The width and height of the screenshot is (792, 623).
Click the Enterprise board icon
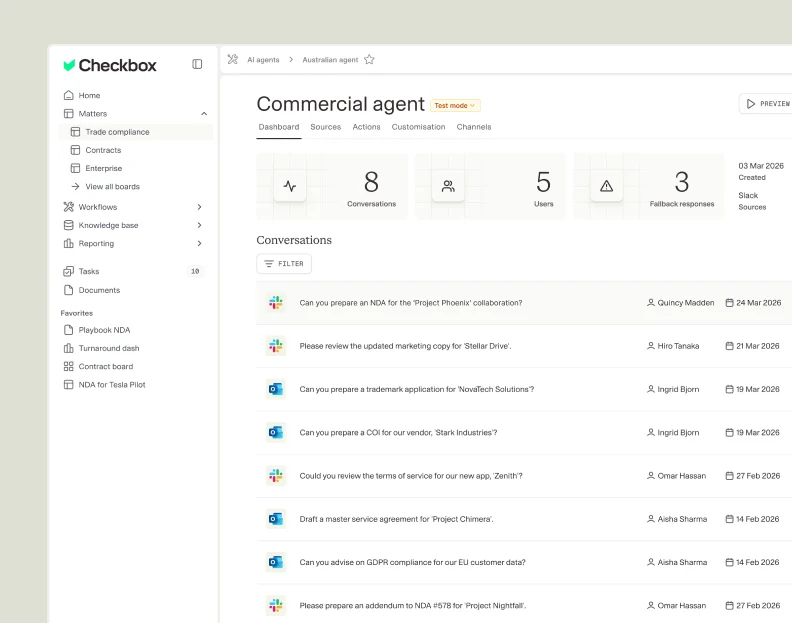pyautogui.click(x=75, y=168)
